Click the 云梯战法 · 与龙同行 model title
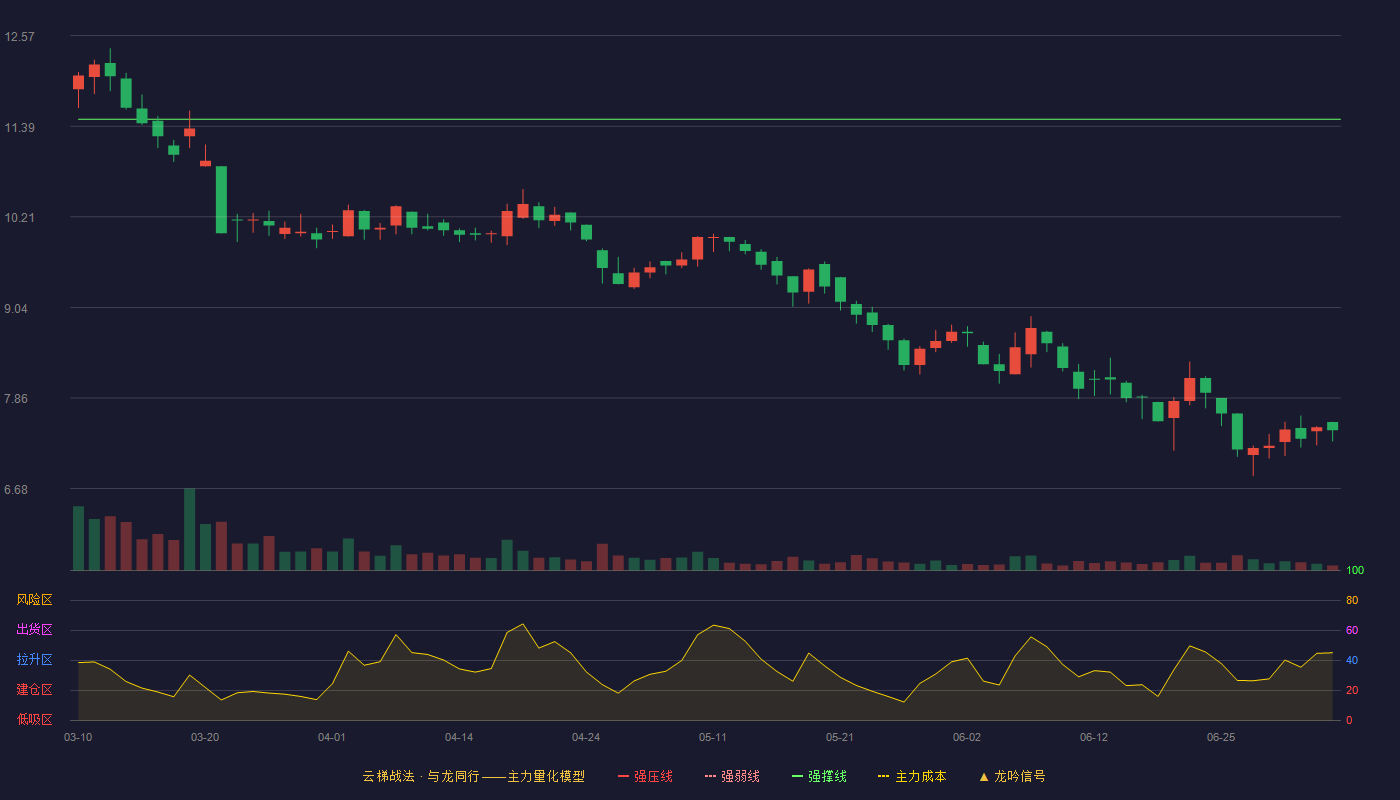The image size is (1400, 800). click(x=474, y=776)
